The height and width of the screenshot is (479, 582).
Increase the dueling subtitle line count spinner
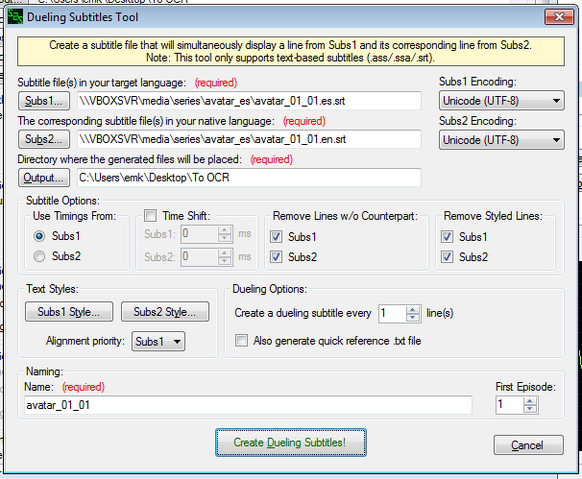coord(413,310)
